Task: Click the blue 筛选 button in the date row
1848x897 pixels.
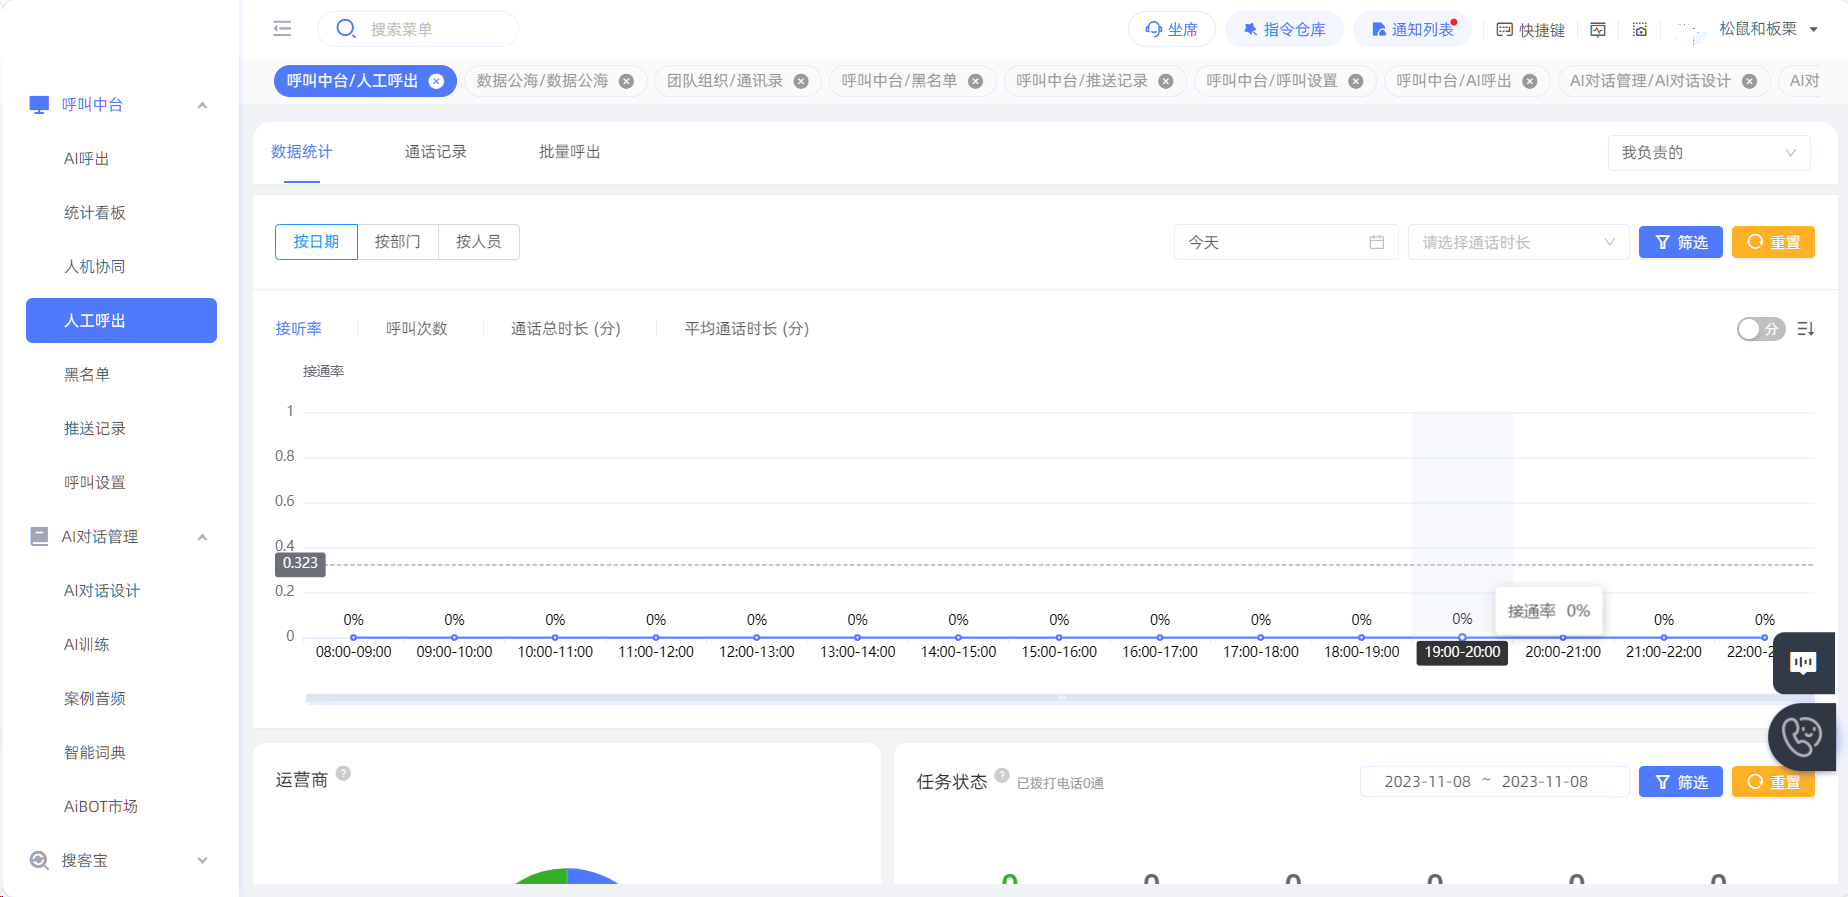Action: pyautogui.click(x=1680, y=242)
